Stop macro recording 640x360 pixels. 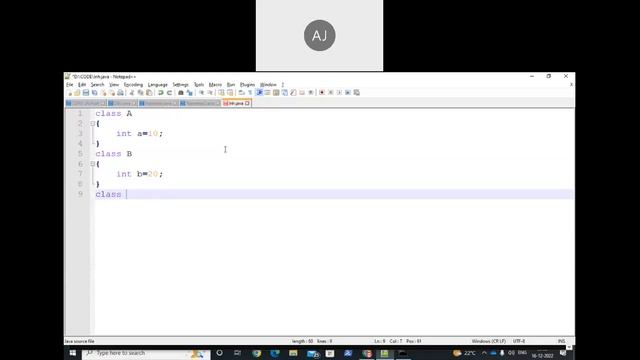click(x=331, y=93)
